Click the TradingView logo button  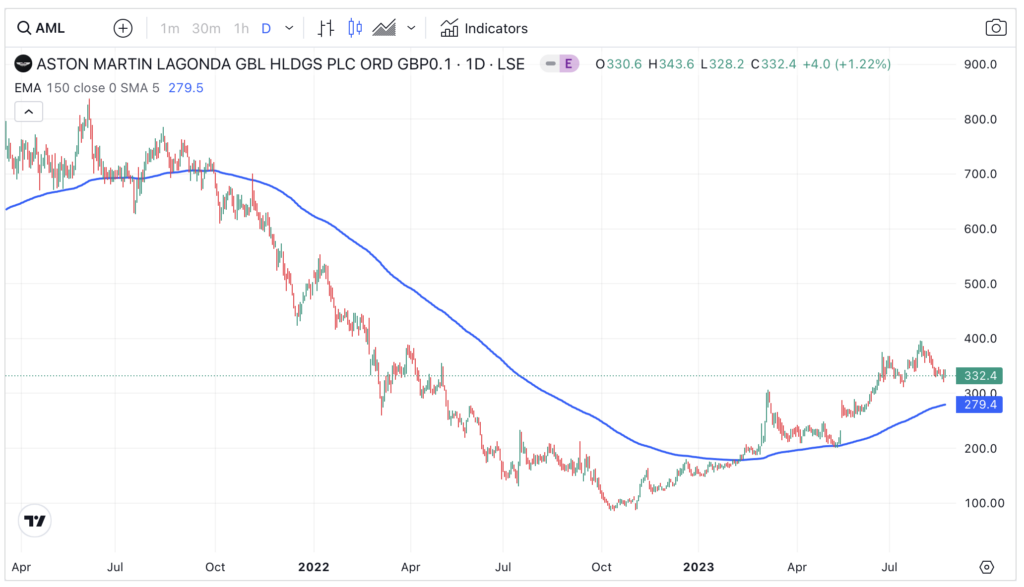35,521
